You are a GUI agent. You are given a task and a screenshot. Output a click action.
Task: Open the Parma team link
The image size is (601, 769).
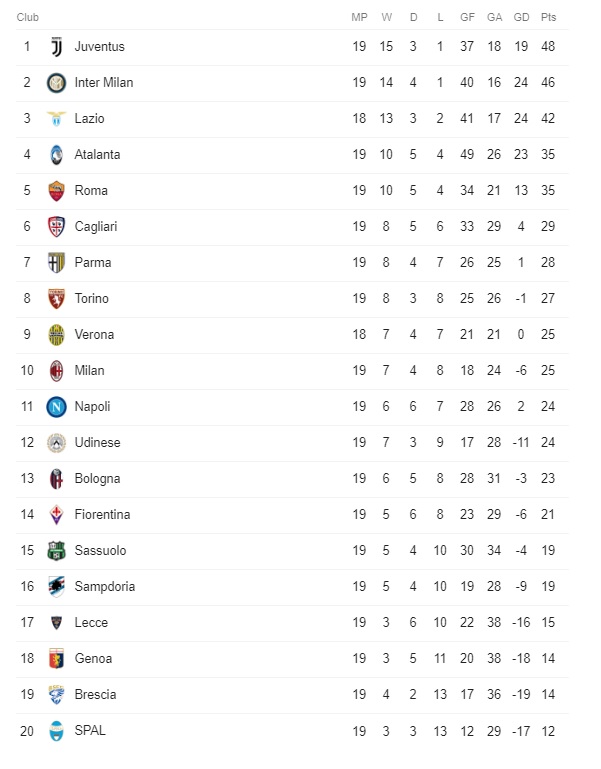[x=93, y=262]
